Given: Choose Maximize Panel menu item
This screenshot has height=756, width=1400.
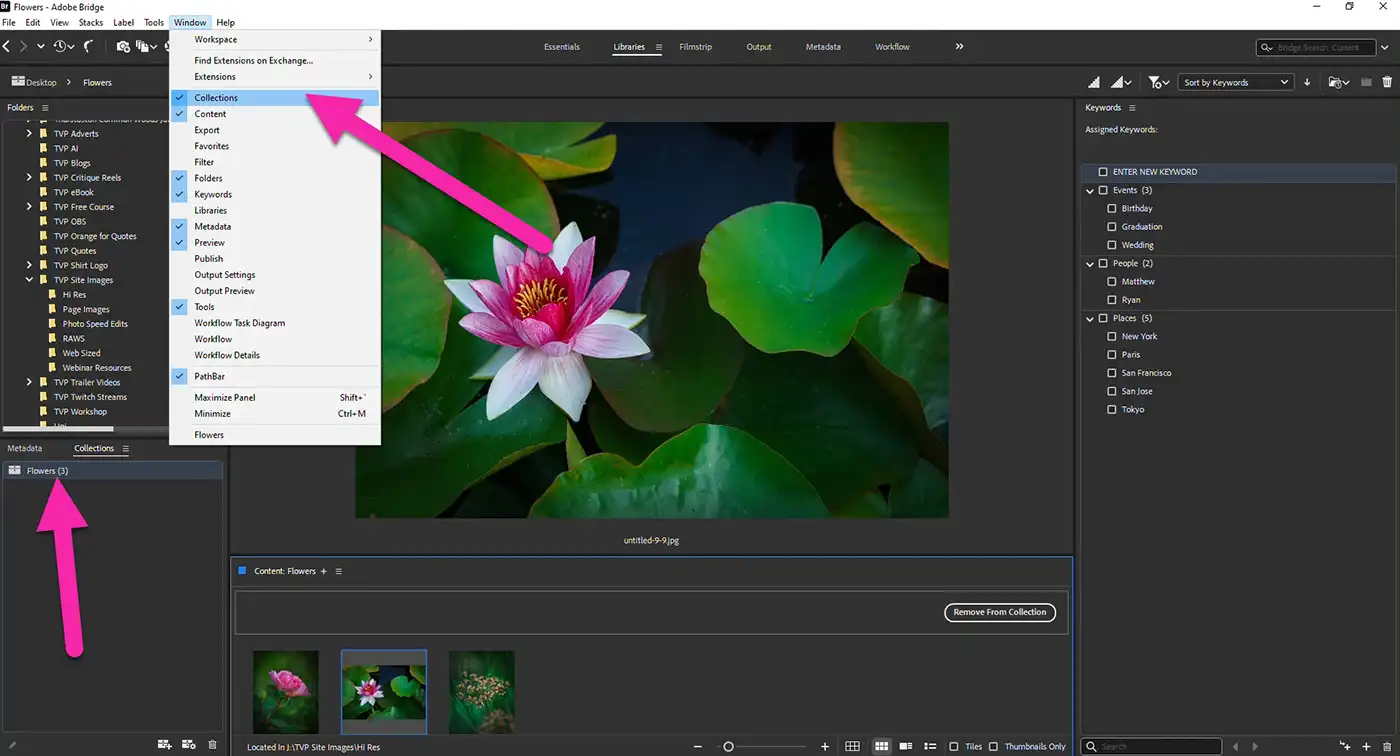Looking at the screenshot, I should 275,397.
